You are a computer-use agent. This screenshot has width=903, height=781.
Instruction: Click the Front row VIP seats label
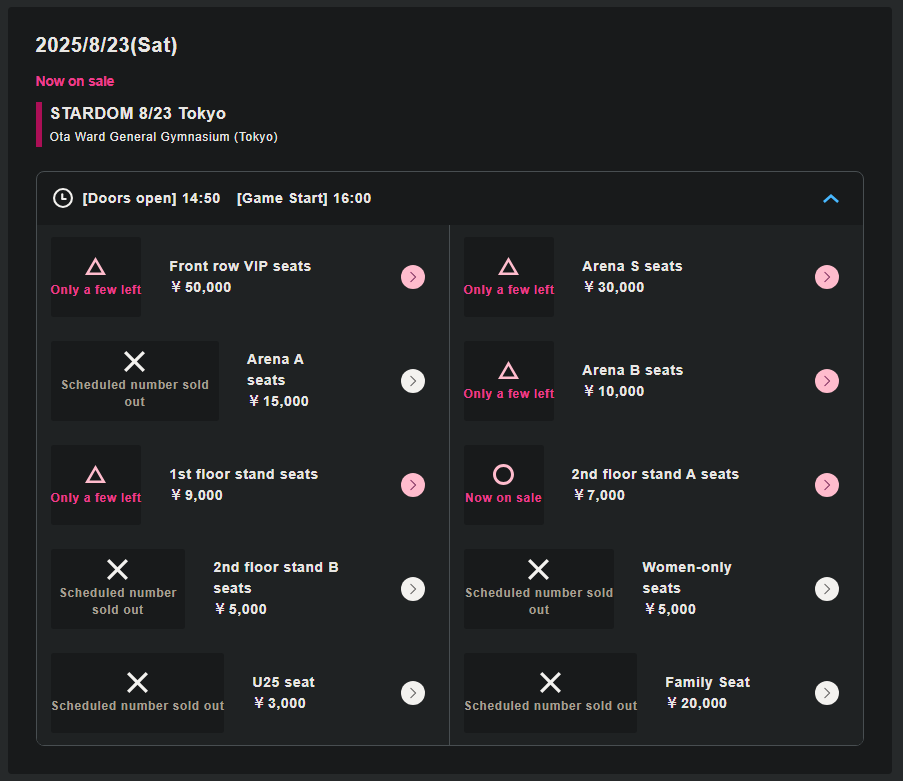(240, 266)
